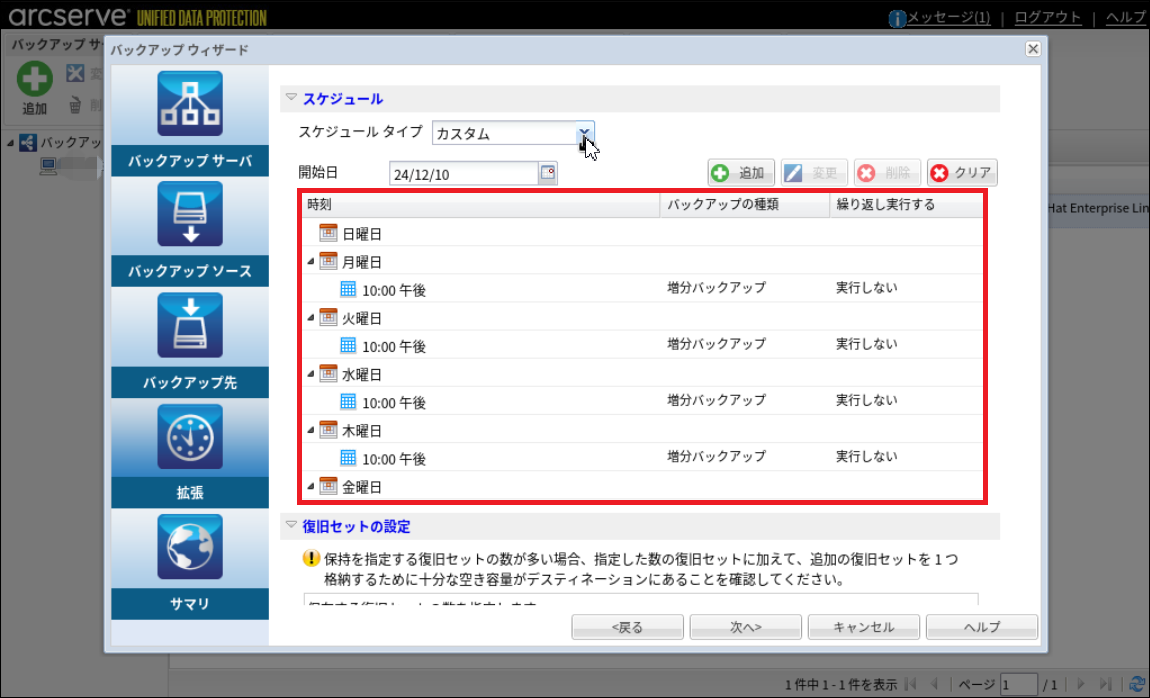Image resolution: width=1150 pixels, height=698 pixels.
Task: Open the start date calendar picker
Action: 547,173
